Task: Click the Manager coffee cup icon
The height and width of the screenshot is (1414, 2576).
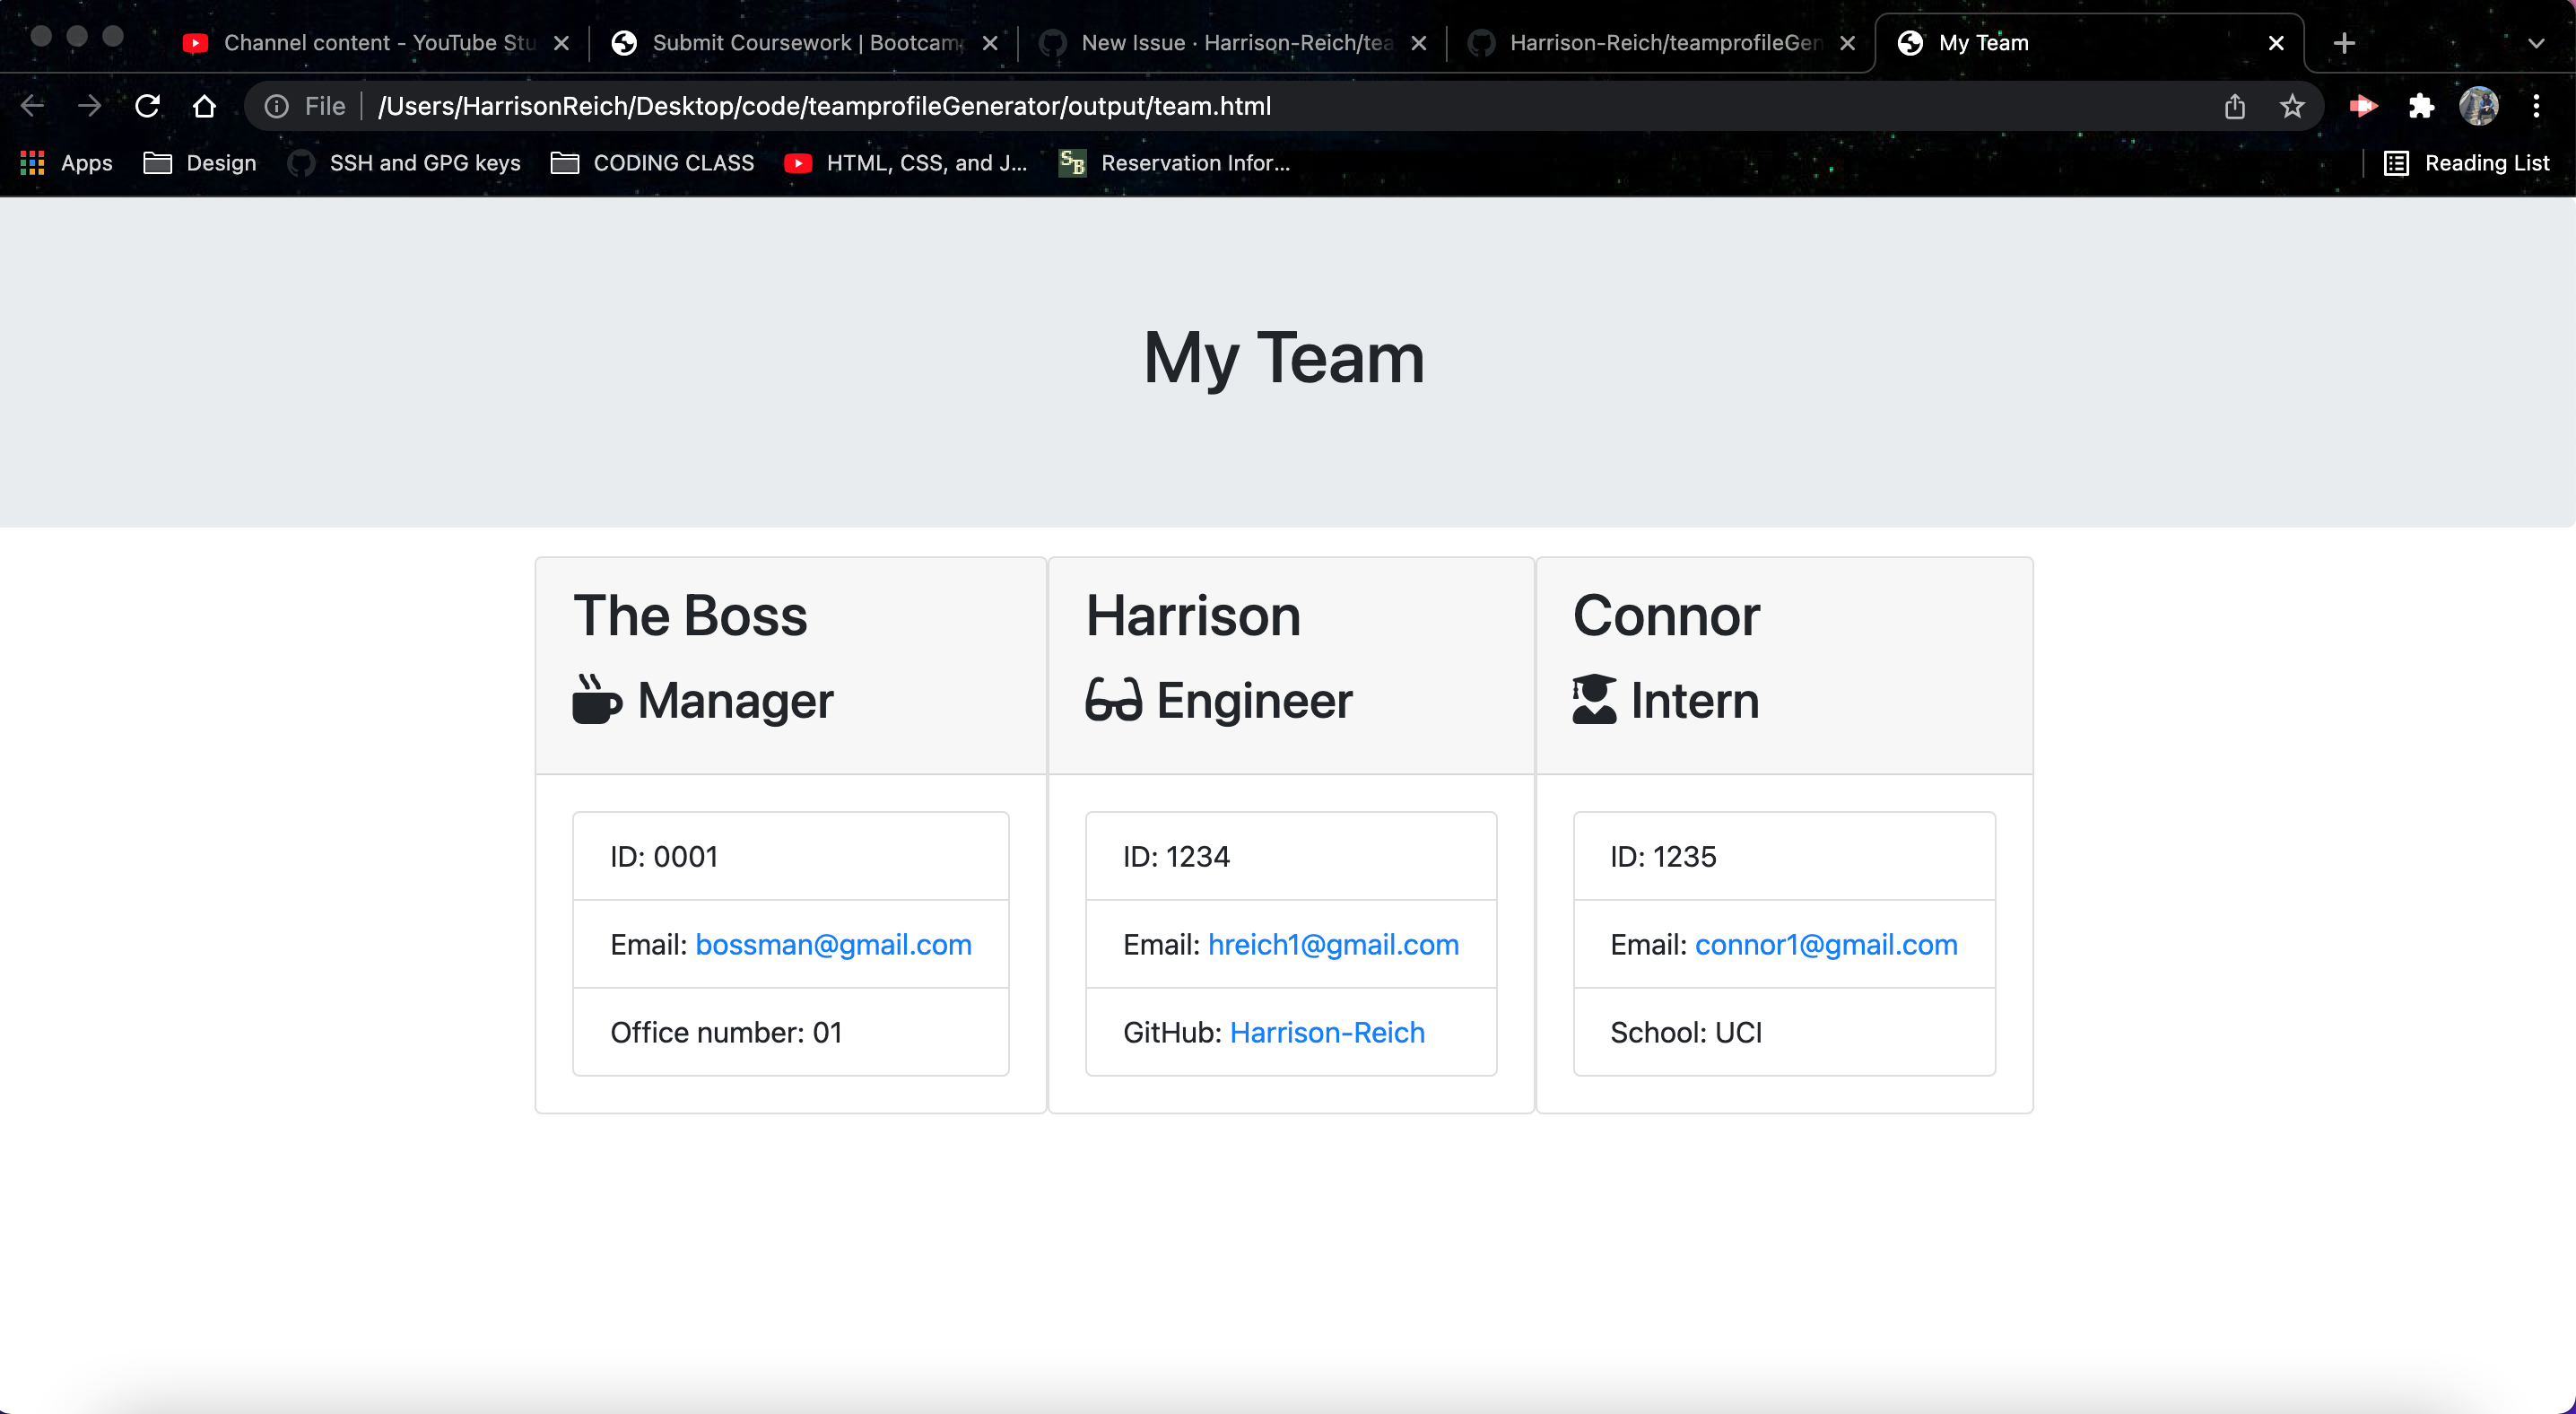Action: [596, 699]
